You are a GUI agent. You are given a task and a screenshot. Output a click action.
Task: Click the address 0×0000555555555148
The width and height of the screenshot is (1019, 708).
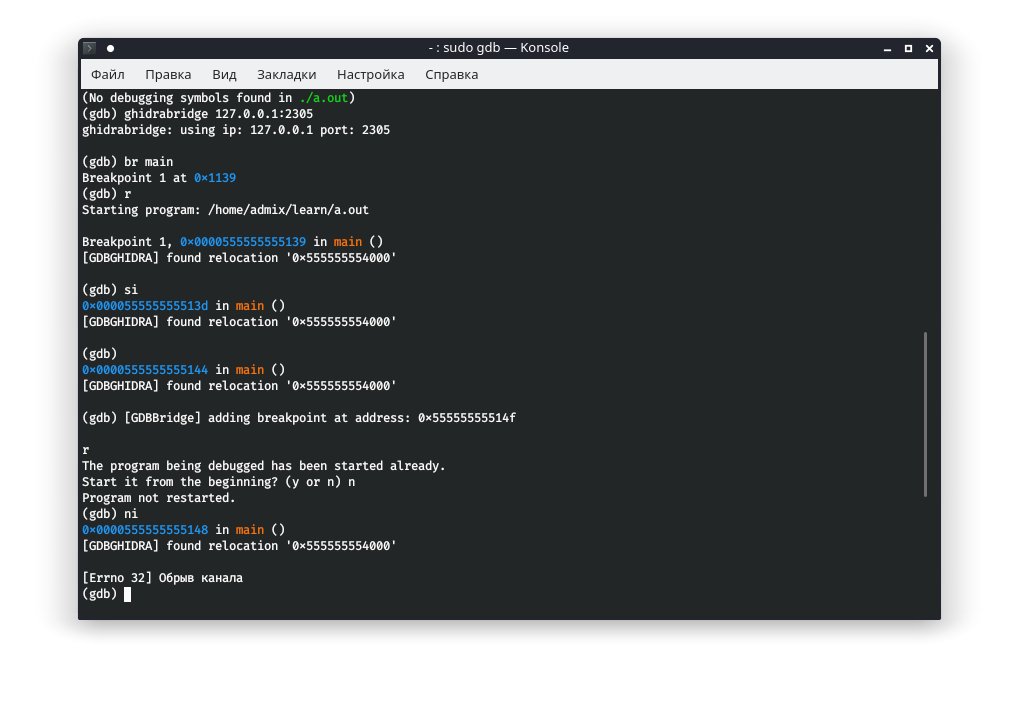coord(145,530)
